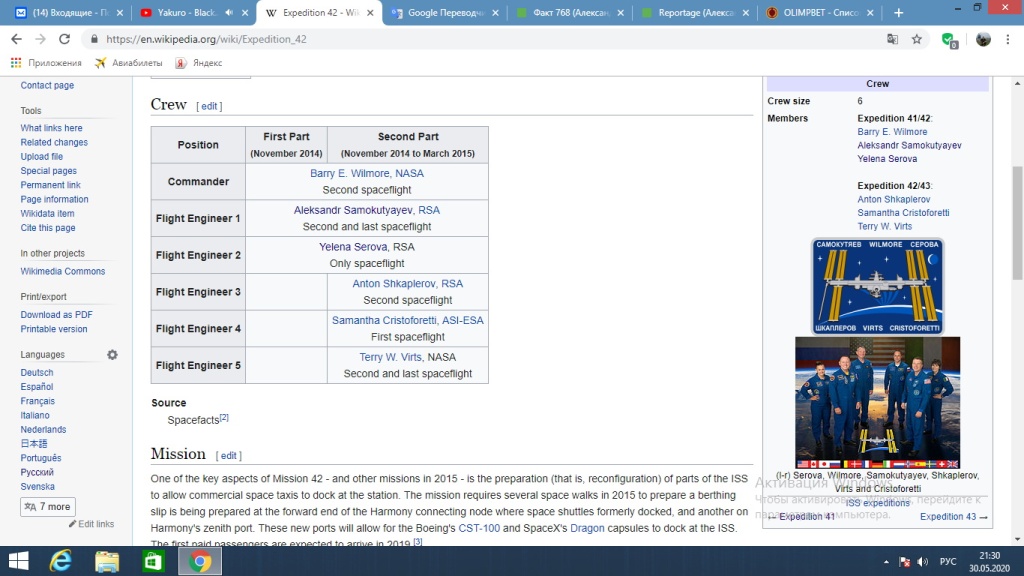Edit the Mission section
This screenshot has height=576, width=1024.
229,455
